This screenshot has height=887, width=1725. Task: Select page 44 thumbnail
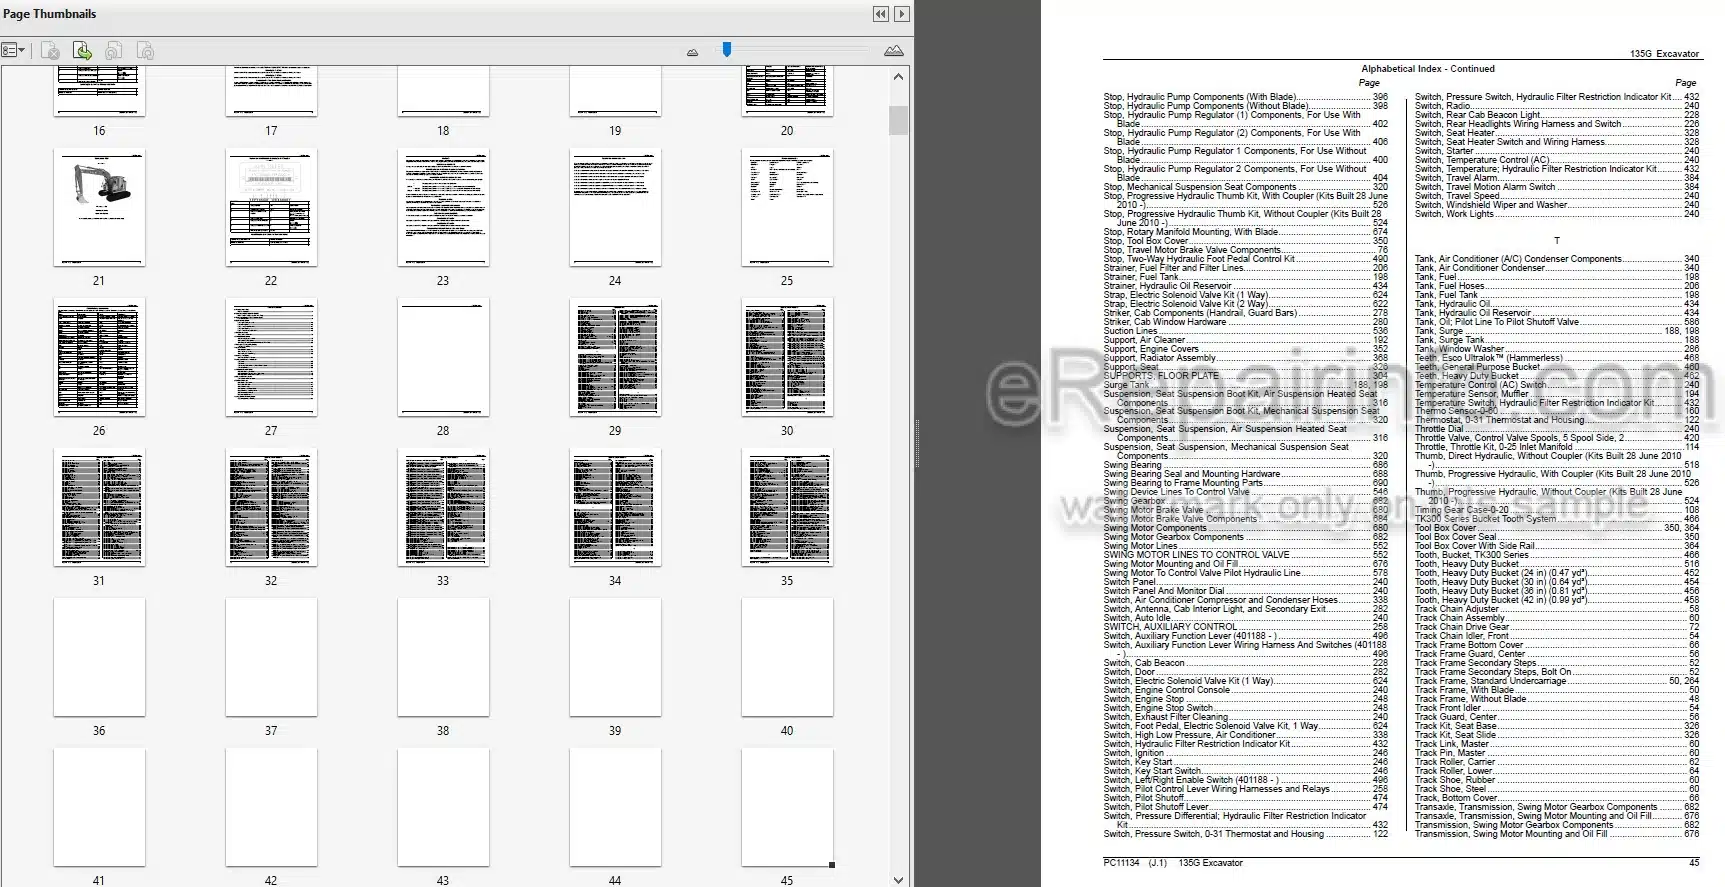(x=615, y=808)
